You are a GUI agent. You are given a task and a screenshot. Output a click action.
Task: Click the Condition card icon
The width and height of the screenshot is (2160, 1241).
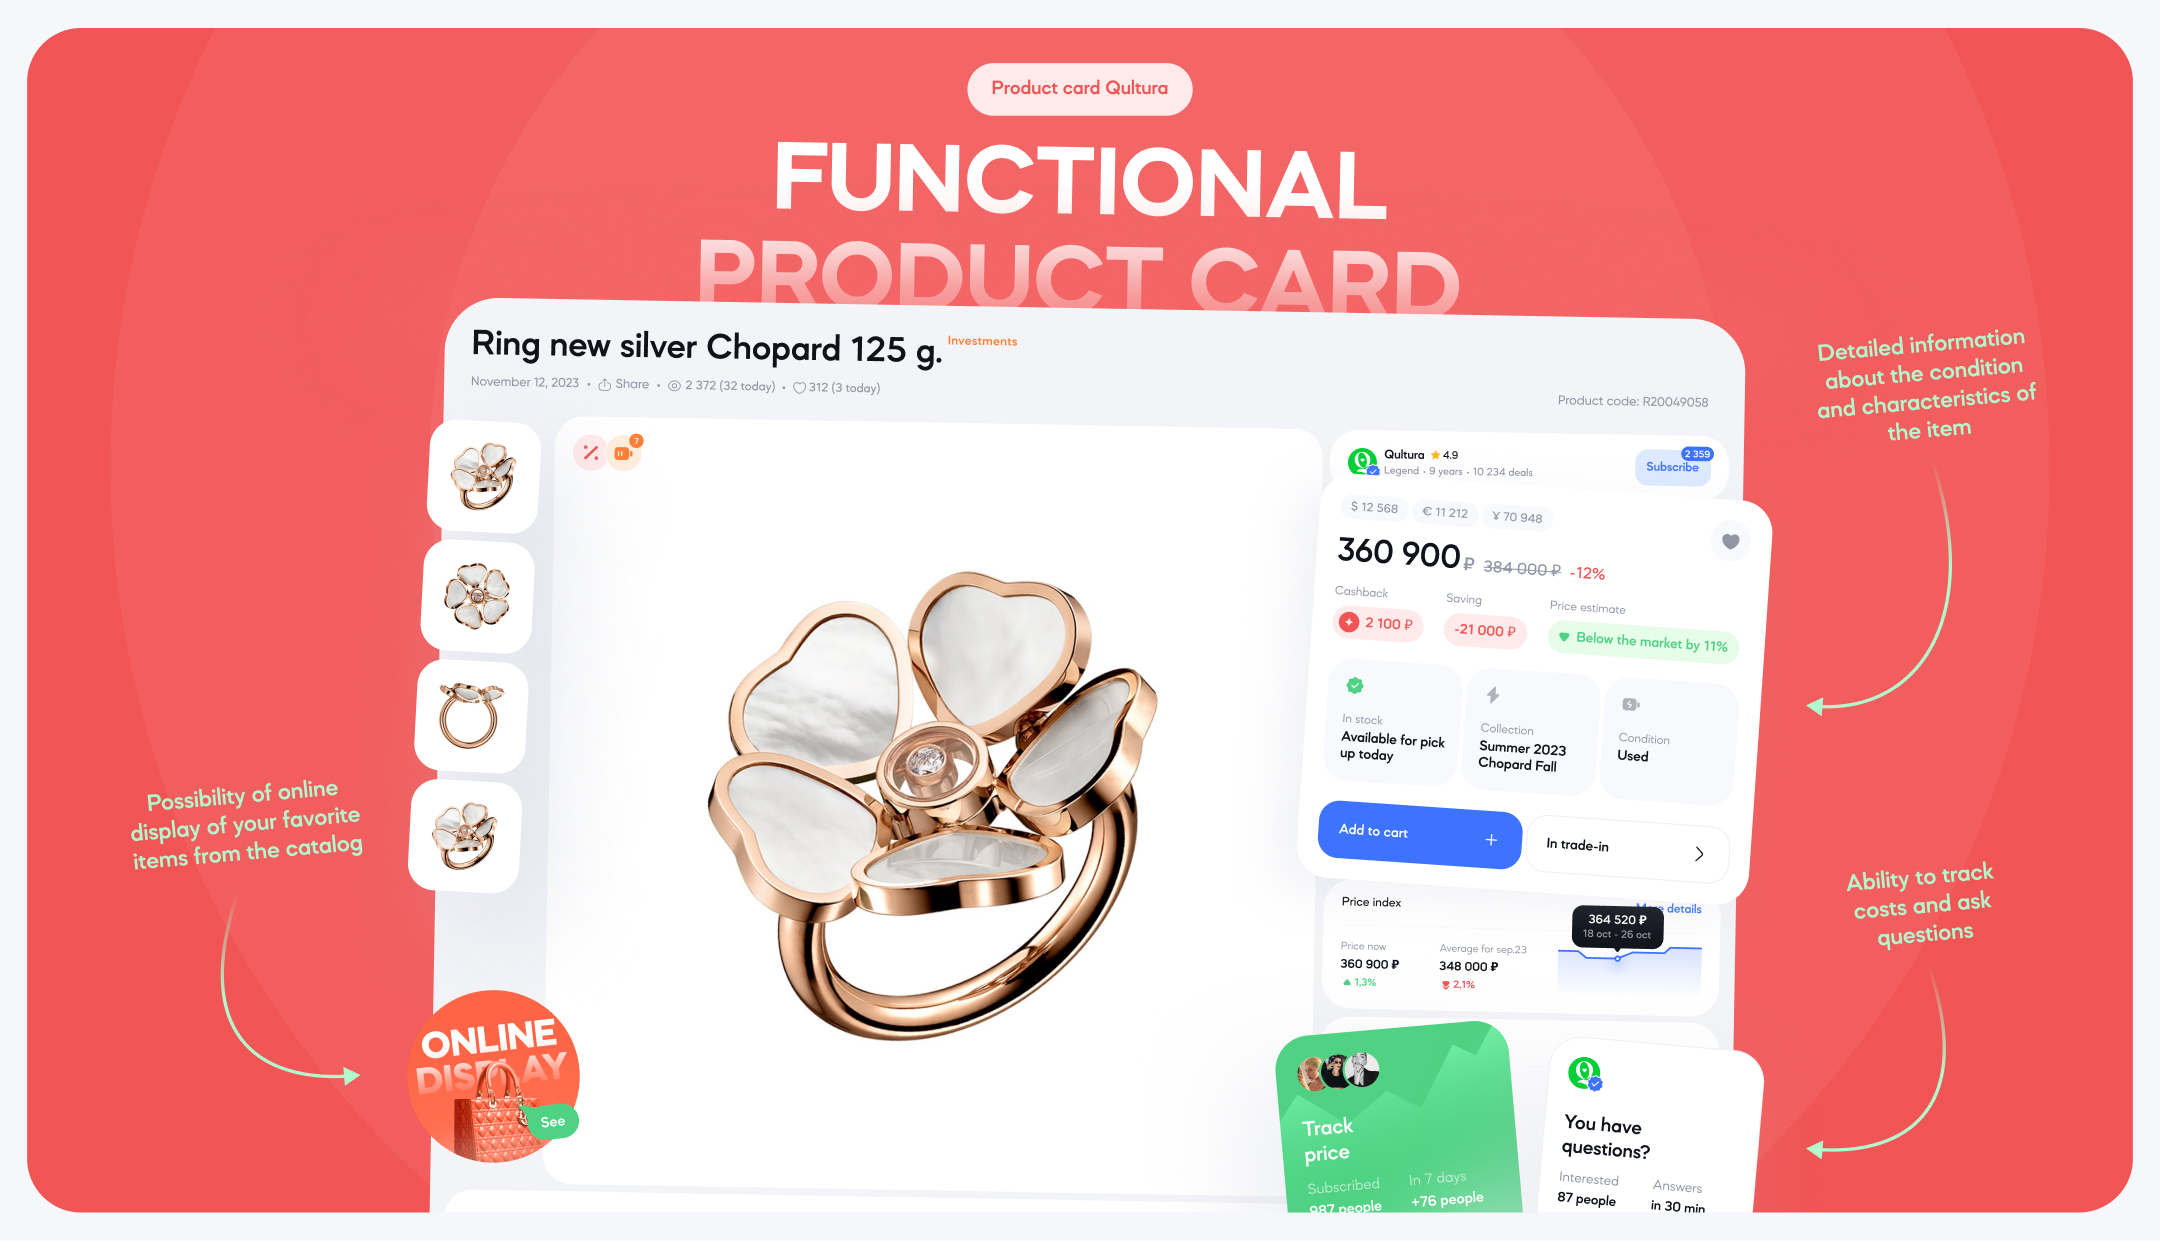point(1630,704)
